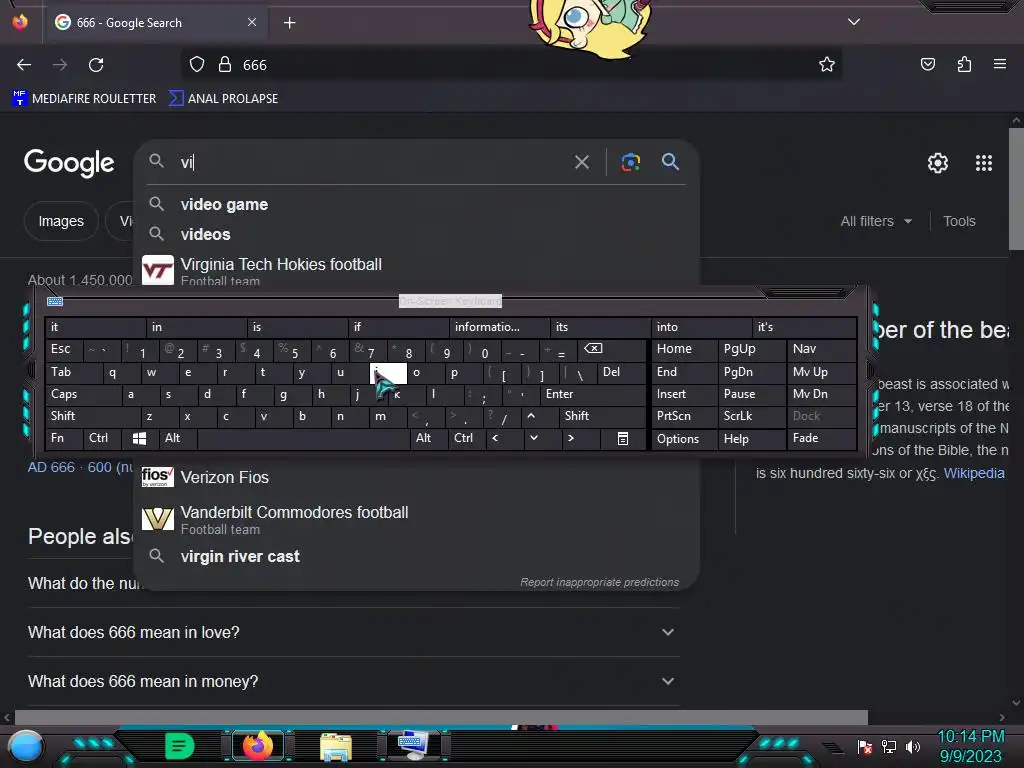Open the Wikipedia link in knowledge panel

tap(974, 473)
